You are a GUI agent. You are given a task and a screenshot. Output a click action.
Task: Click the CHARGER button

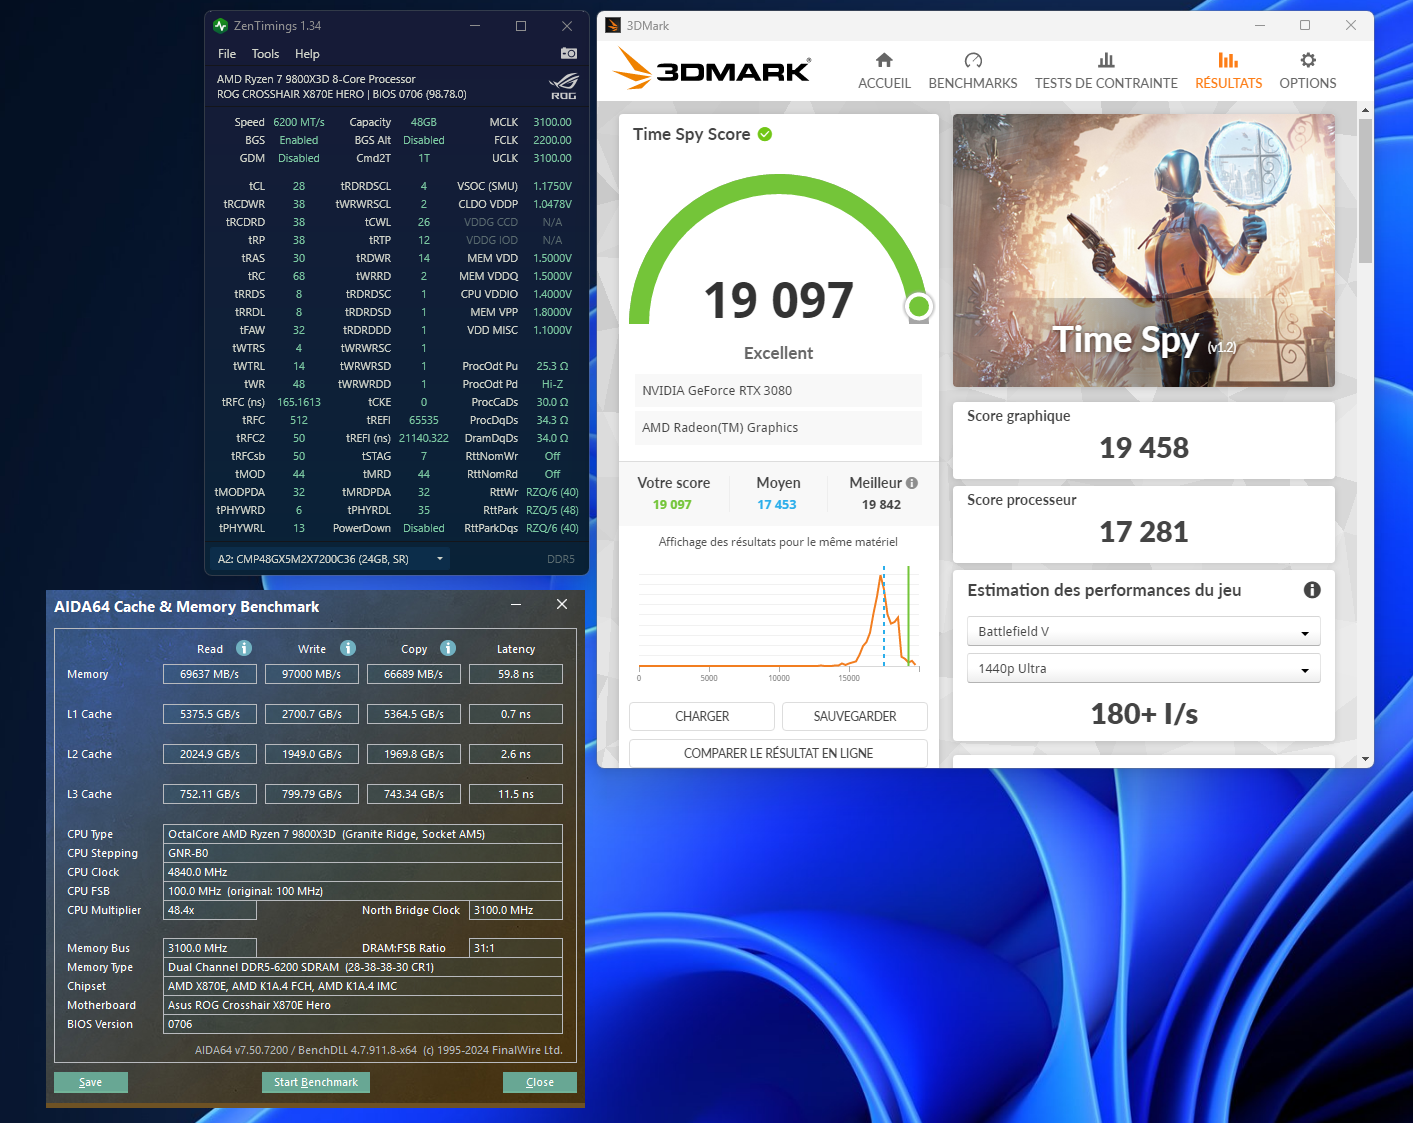[702, 716]
